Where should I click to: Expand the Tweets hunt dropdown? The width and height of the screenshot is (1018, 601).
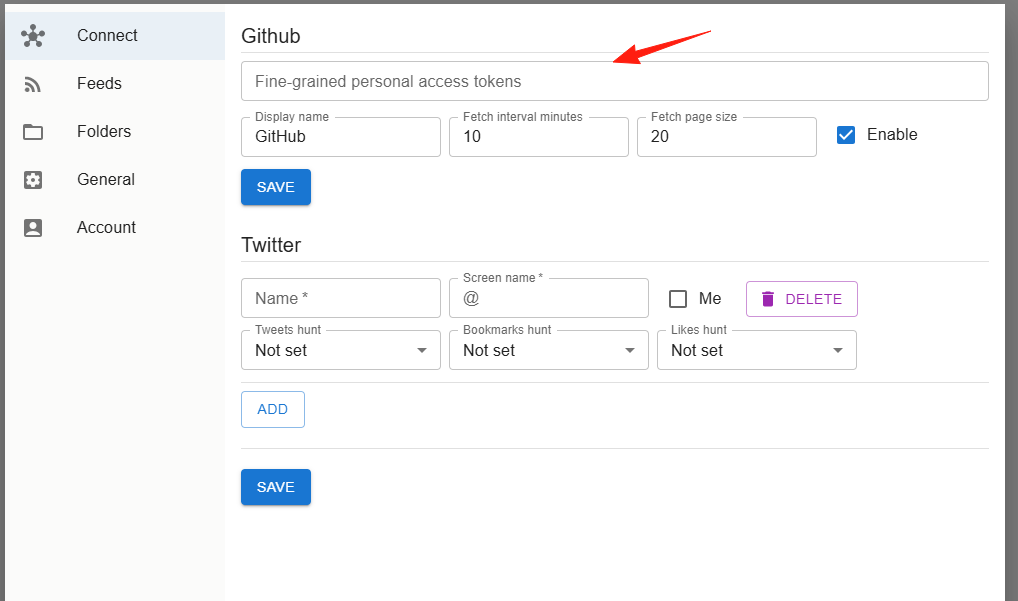(341, 350)
